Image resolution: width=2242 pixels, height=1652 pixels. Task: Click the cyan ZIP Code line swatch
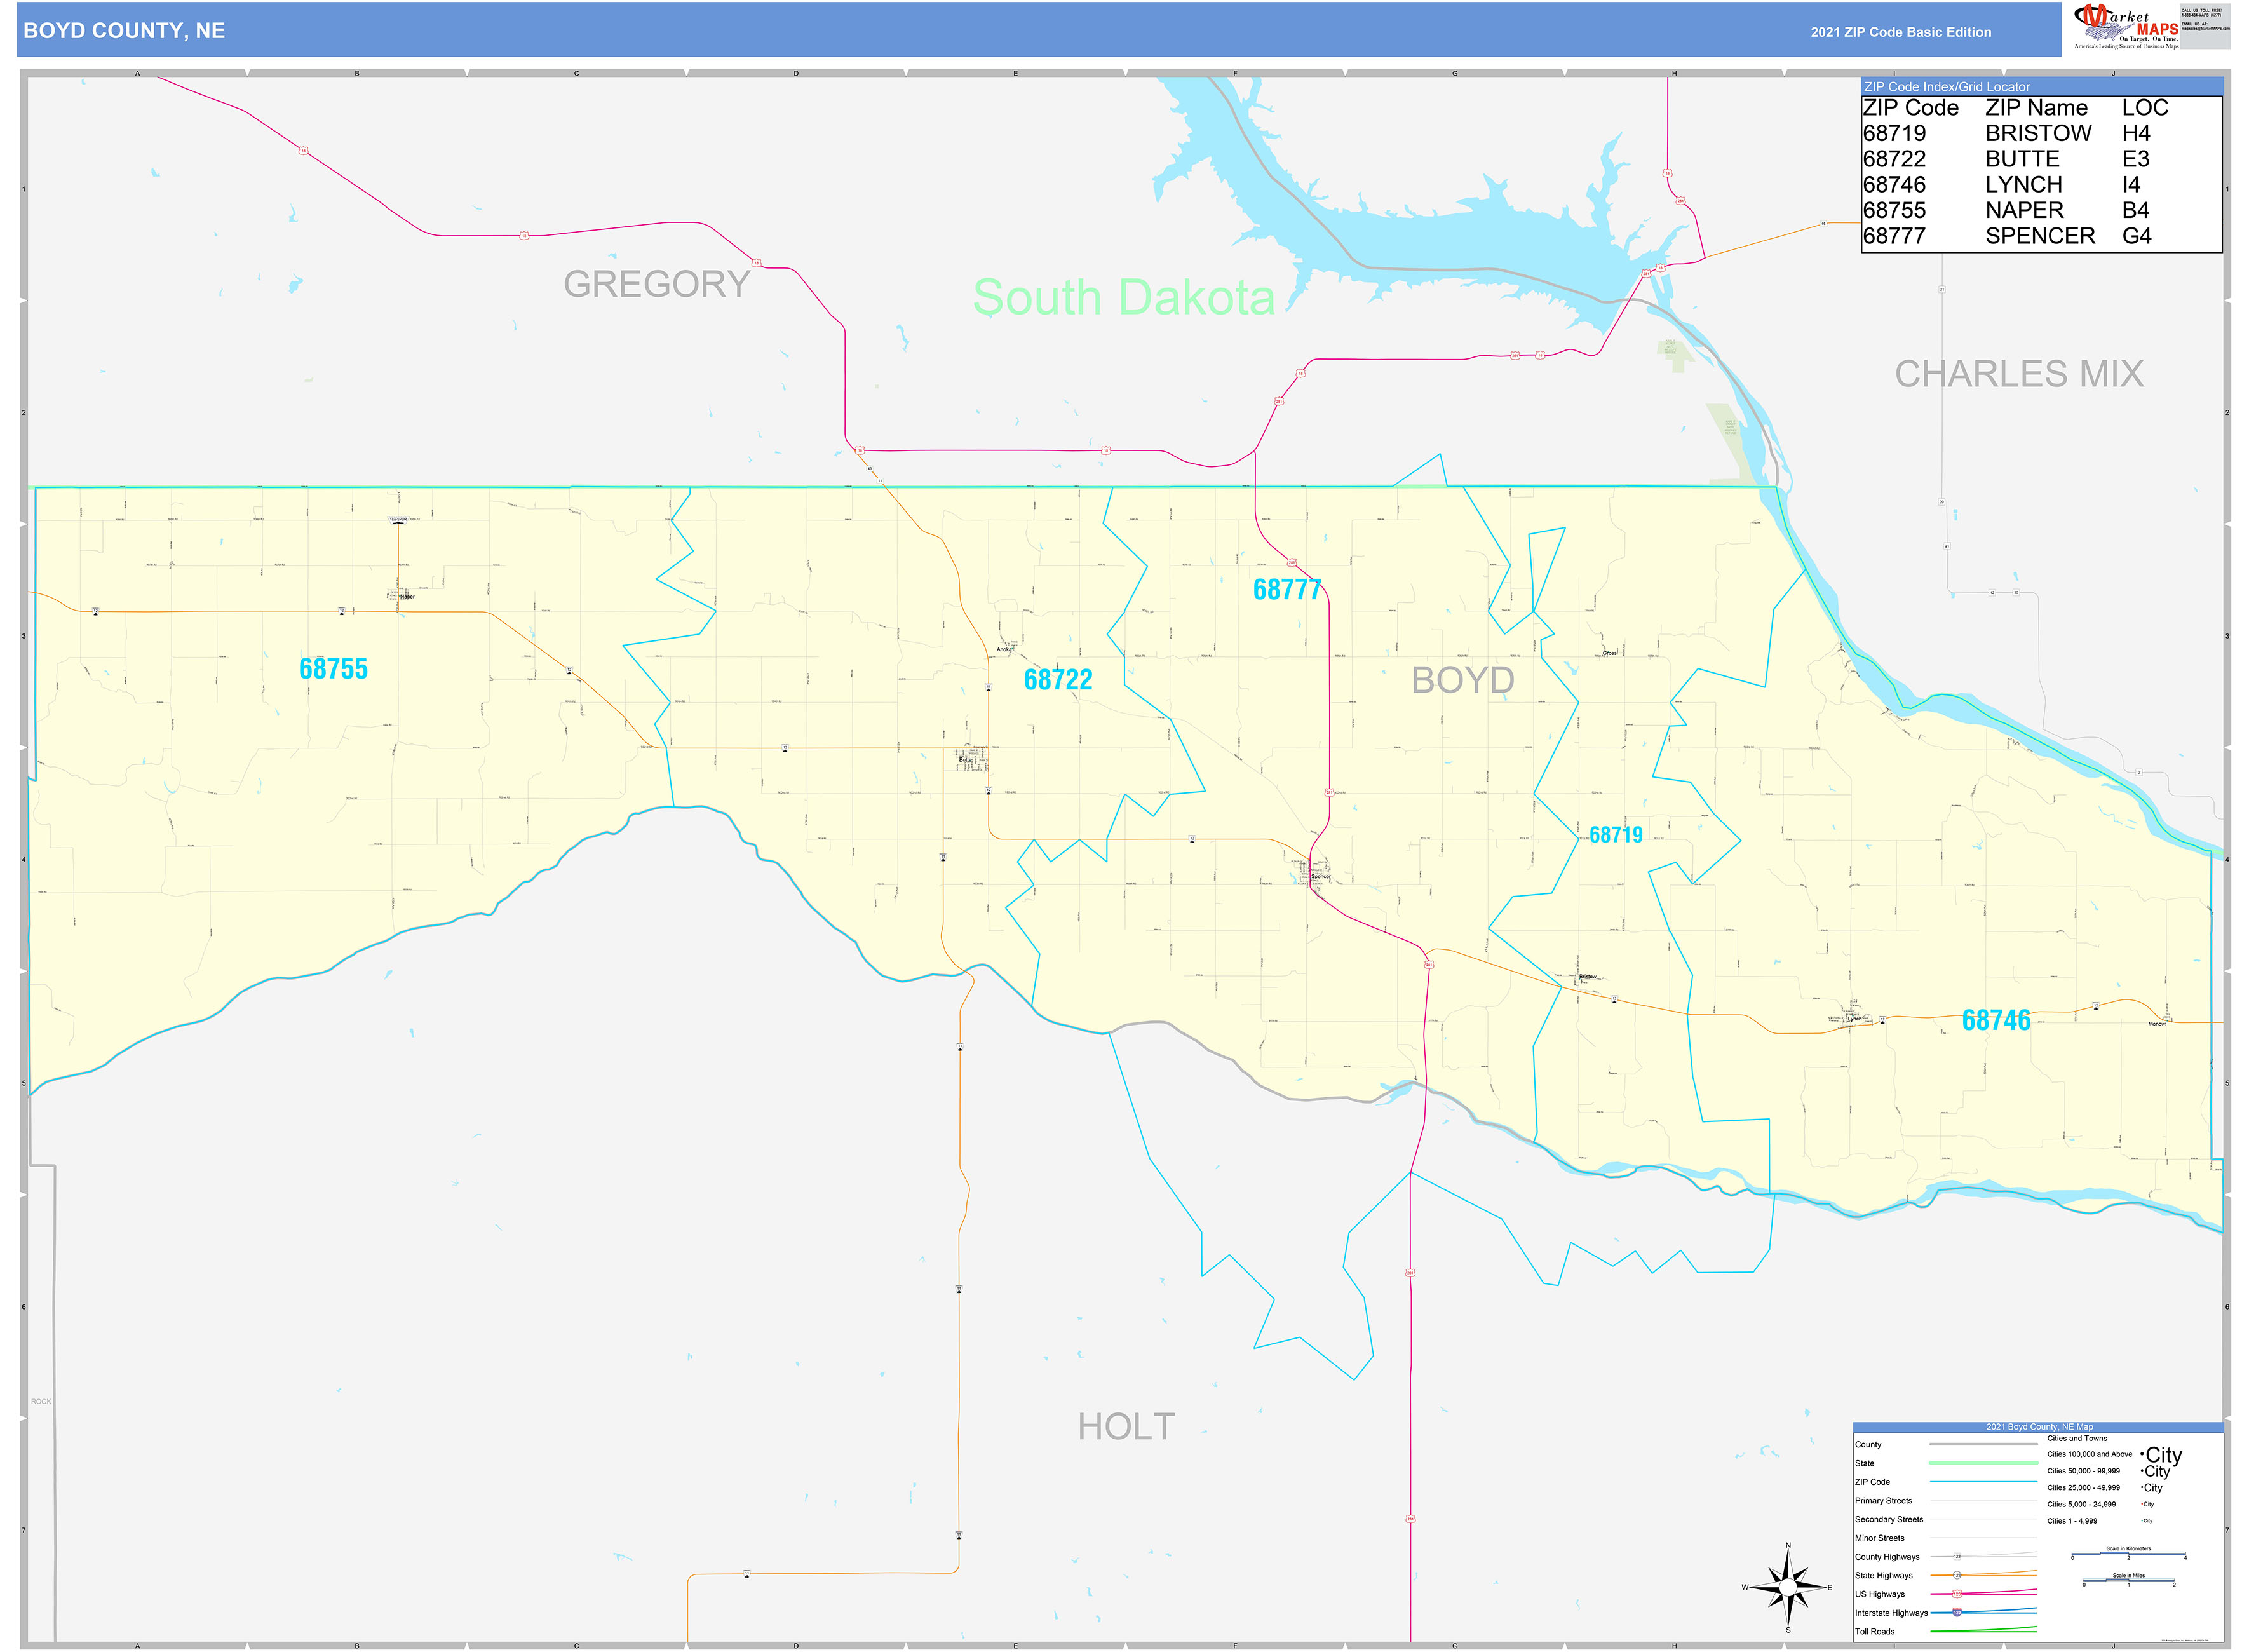coord(1983,1482)
